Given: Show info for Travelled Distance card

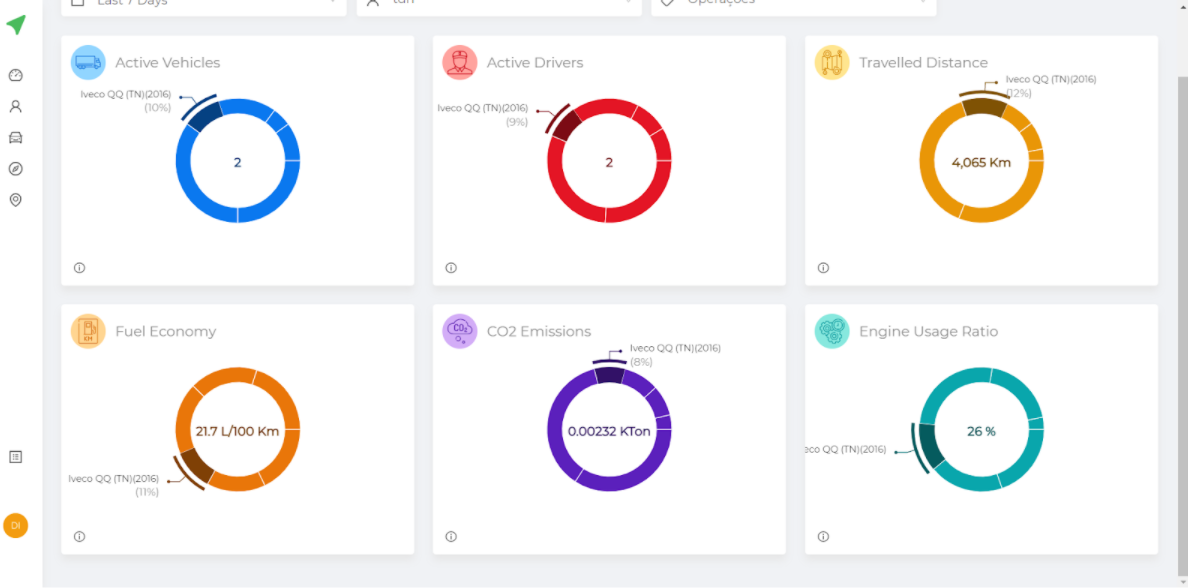Looking at the screenshot, I should (x=823, y=268).
